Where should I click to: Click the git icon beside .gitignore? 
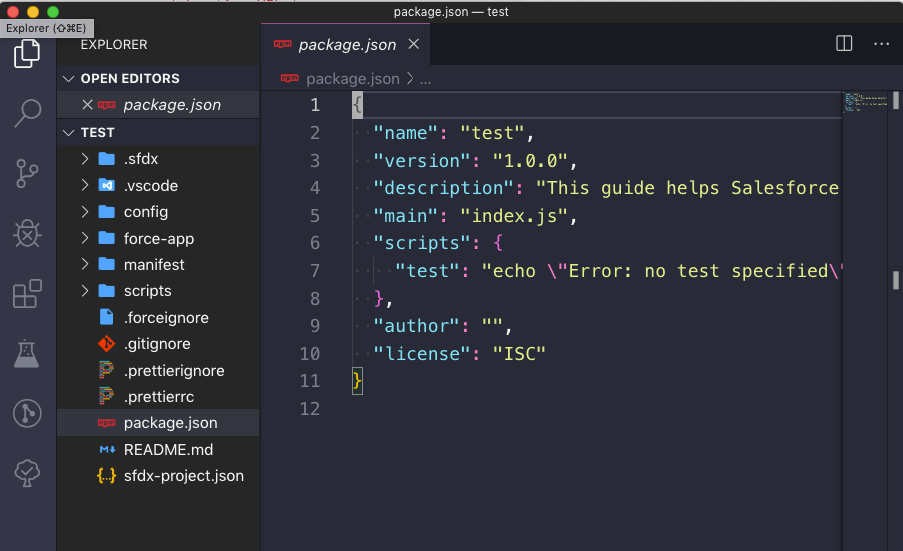(x=107, y=344)
